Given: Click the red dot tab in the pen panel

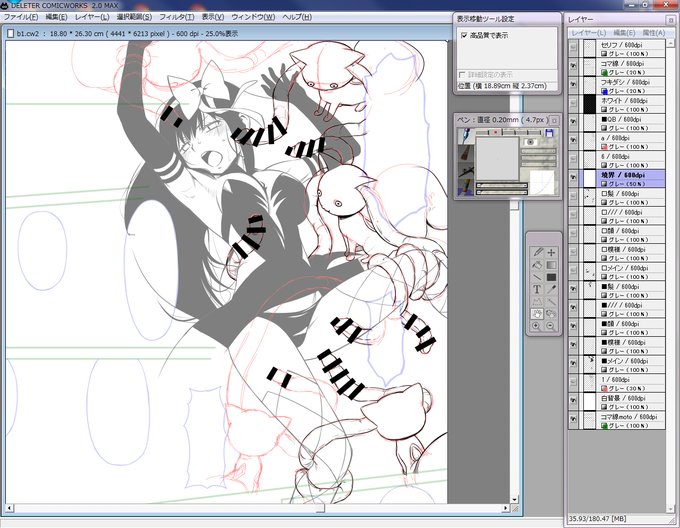Looking at the screenshot, I should pos(495,132).
